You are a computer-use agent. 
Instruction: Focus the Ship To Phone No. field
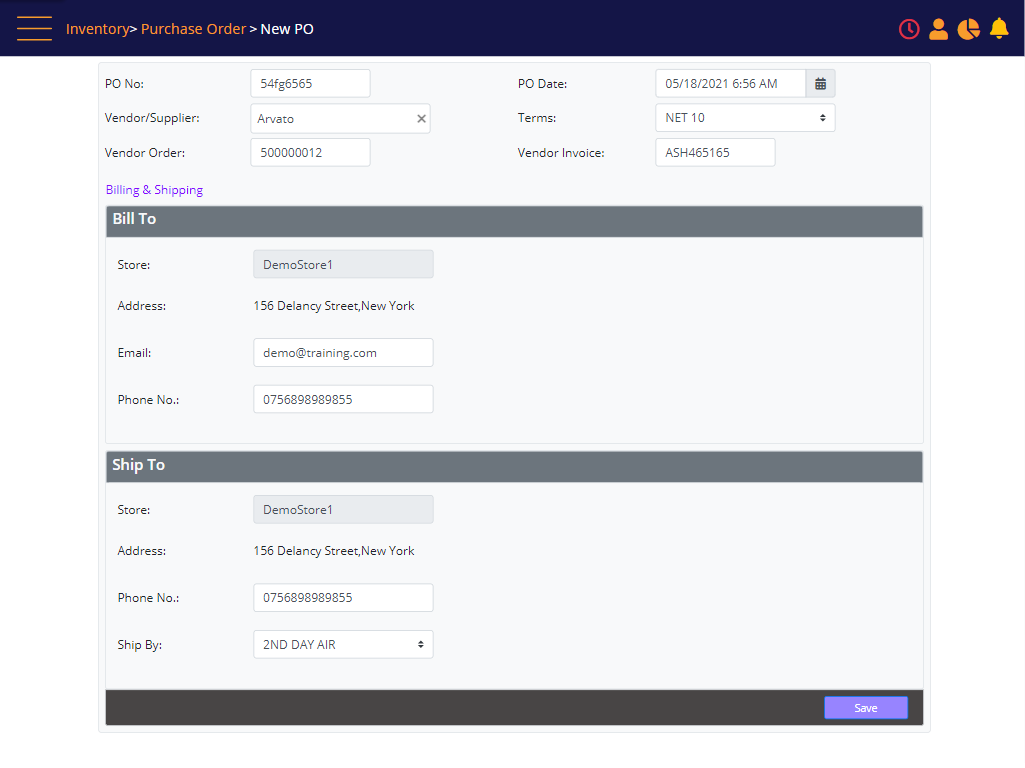click(x=343, y=597)
